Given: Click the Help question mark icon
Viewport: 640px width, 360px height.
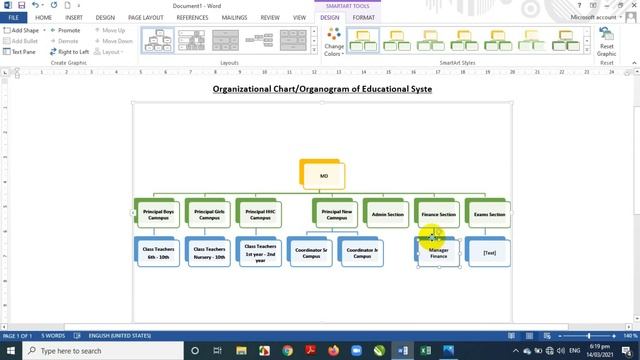Looking at the screenshot, I should (579, 5).
